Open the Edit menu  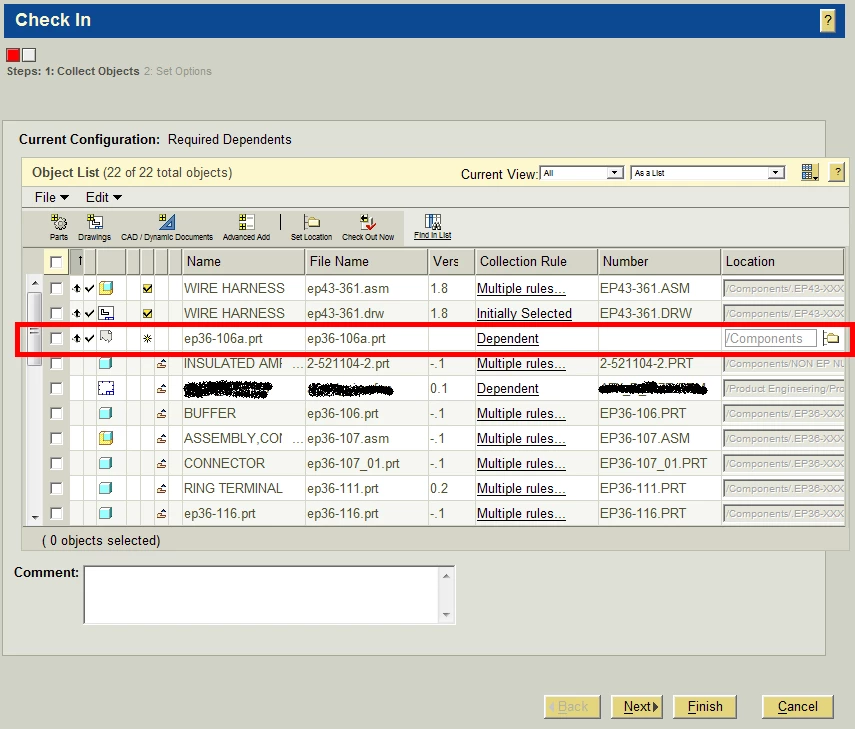pos(103,197)
